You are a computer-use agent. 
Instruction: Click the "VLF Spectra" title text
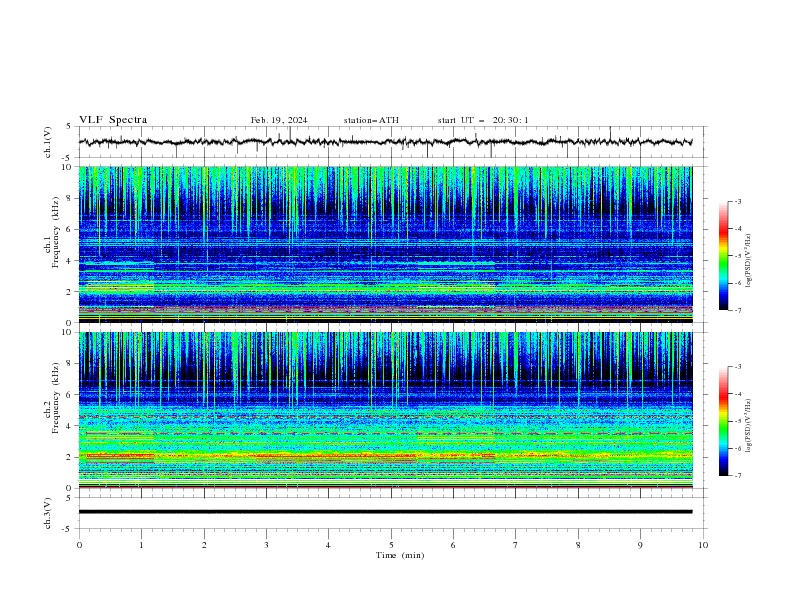point(113,120)
